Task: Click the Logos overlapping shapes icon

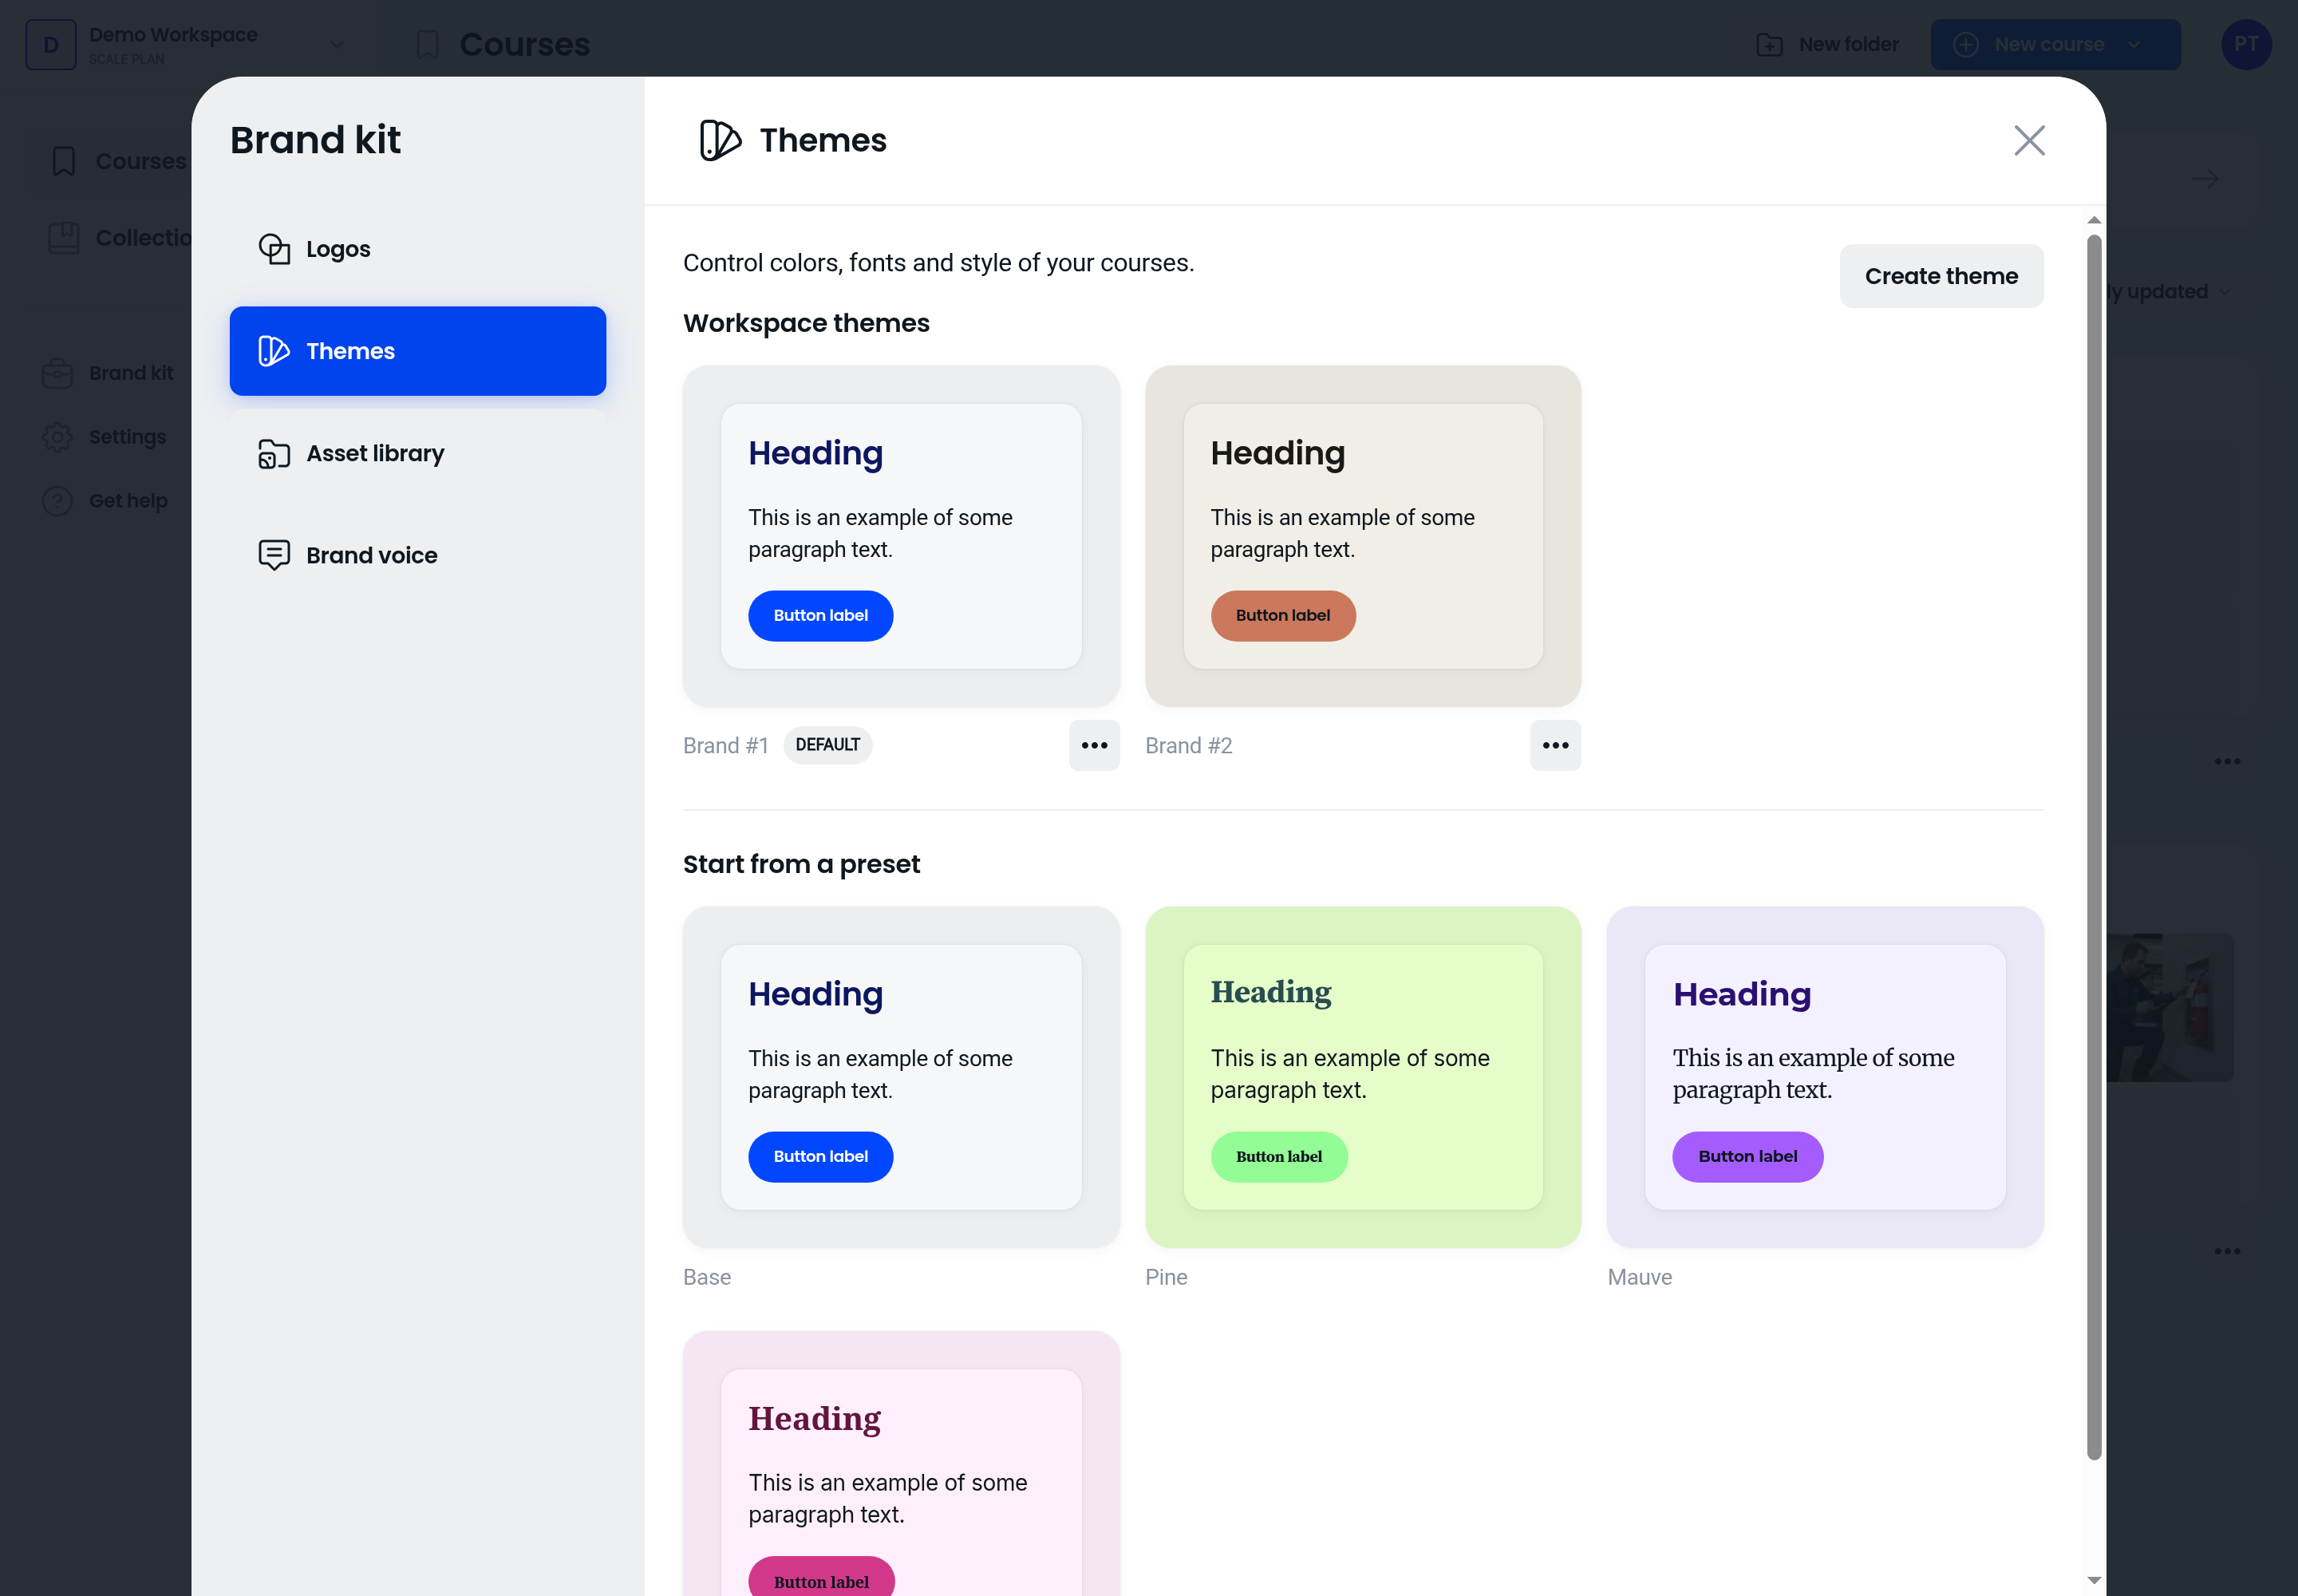Action: click(274, 249)
